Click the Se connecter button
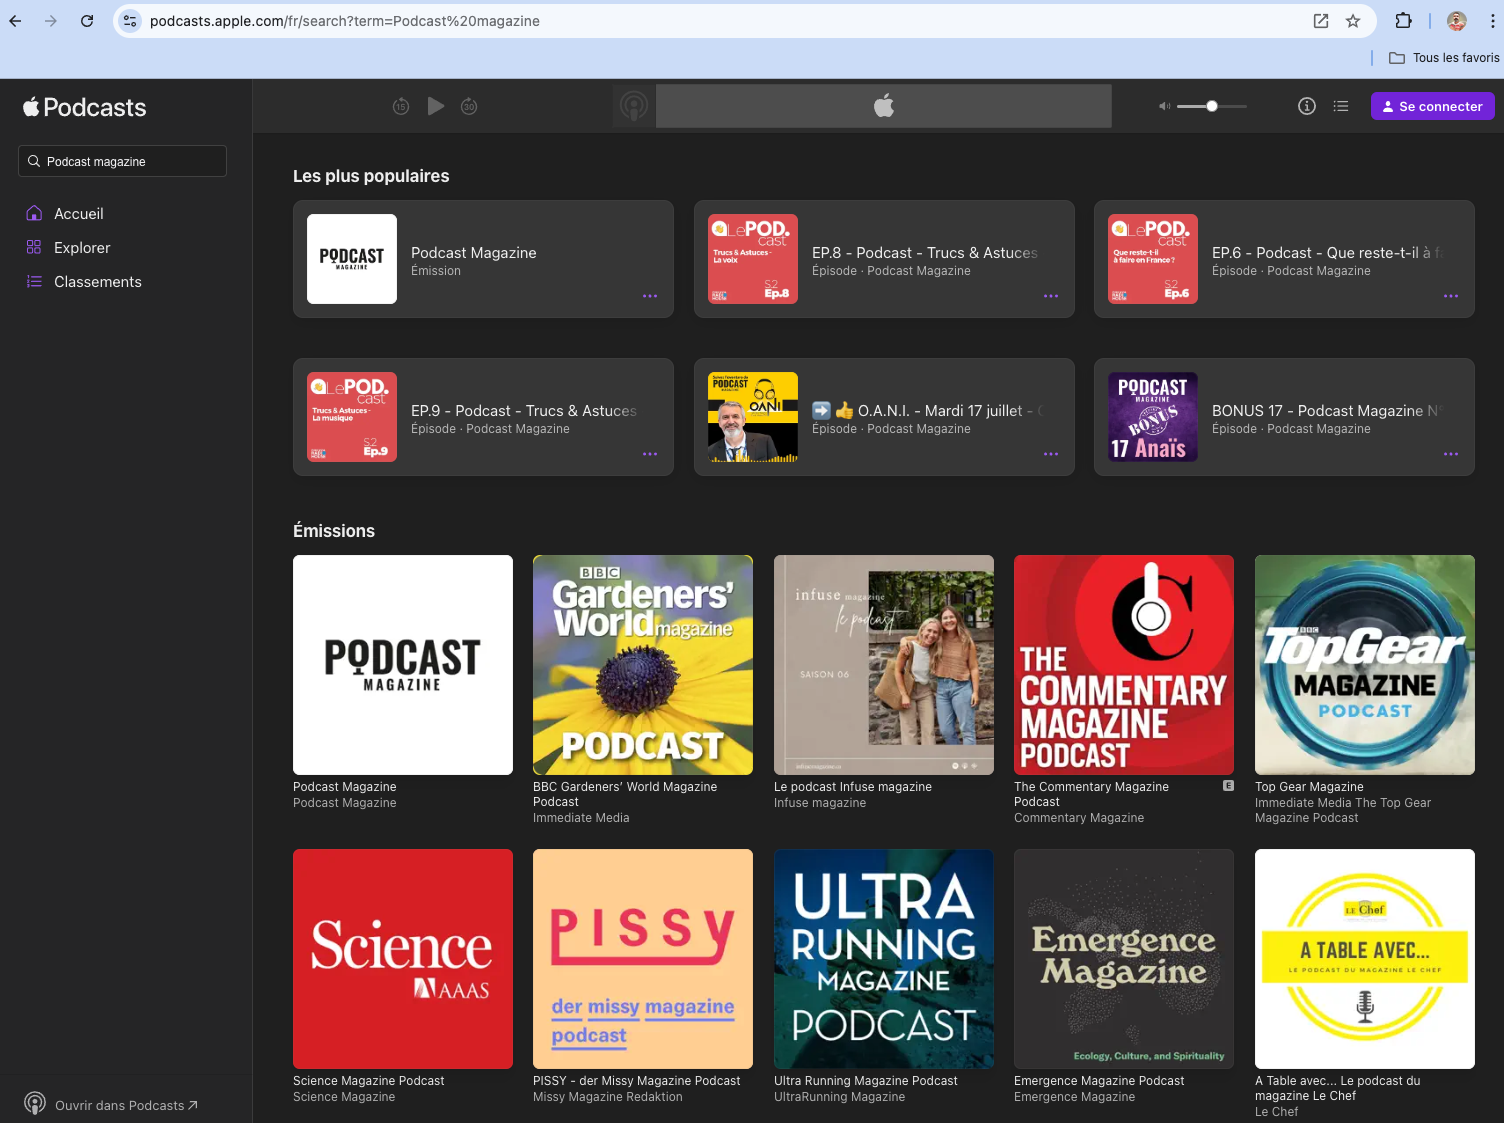Image resolution: width=1504 pixels, height=1123 pixels. point(1432,105)
